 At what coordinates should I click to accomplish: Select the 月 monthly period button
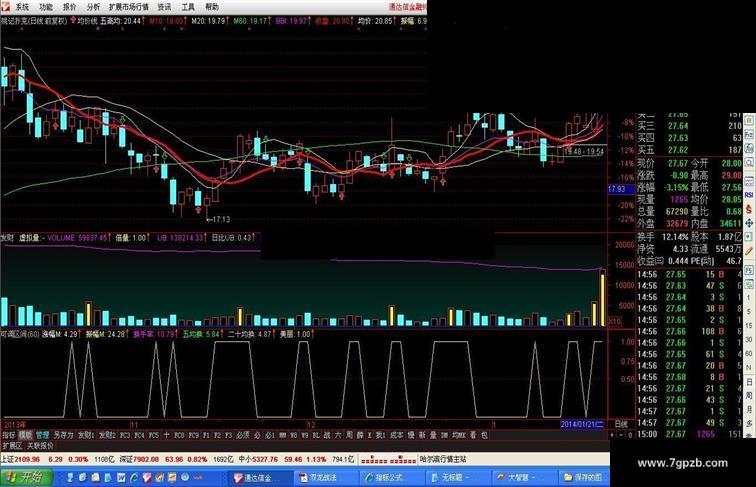coord(749,409)
